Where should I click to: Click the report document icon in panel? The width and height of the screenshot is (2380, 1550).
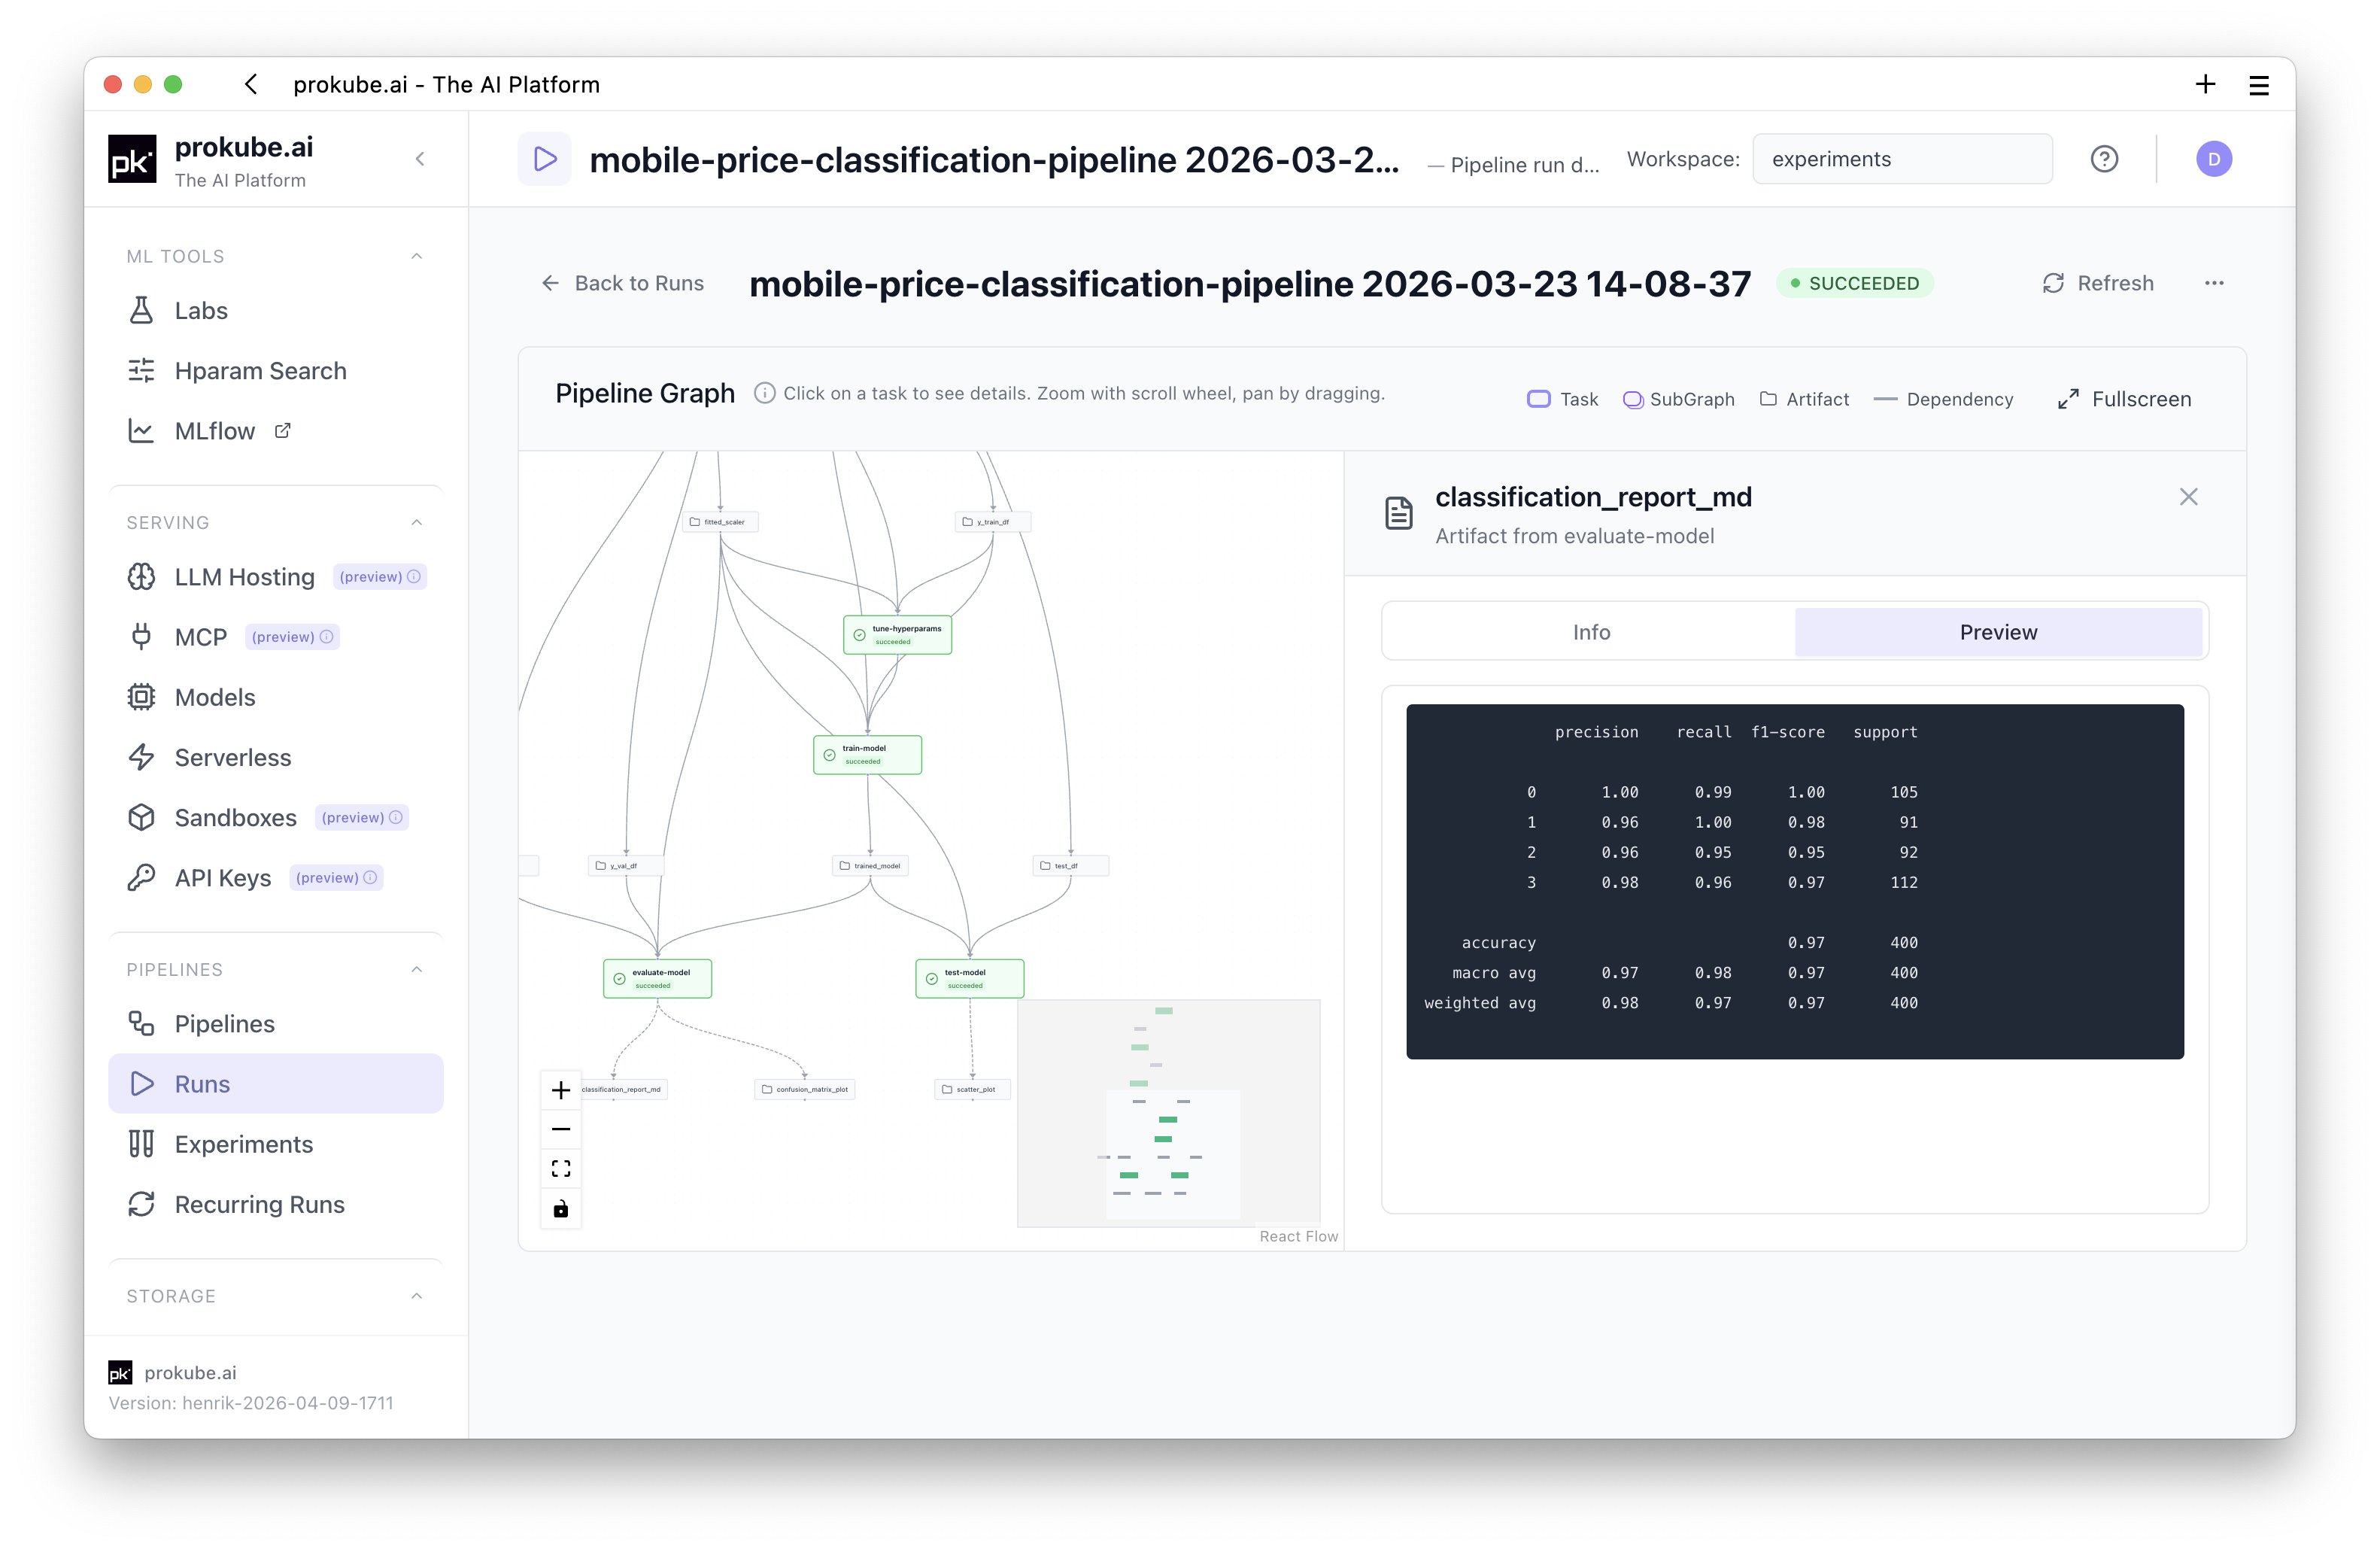coord(1398,513)
